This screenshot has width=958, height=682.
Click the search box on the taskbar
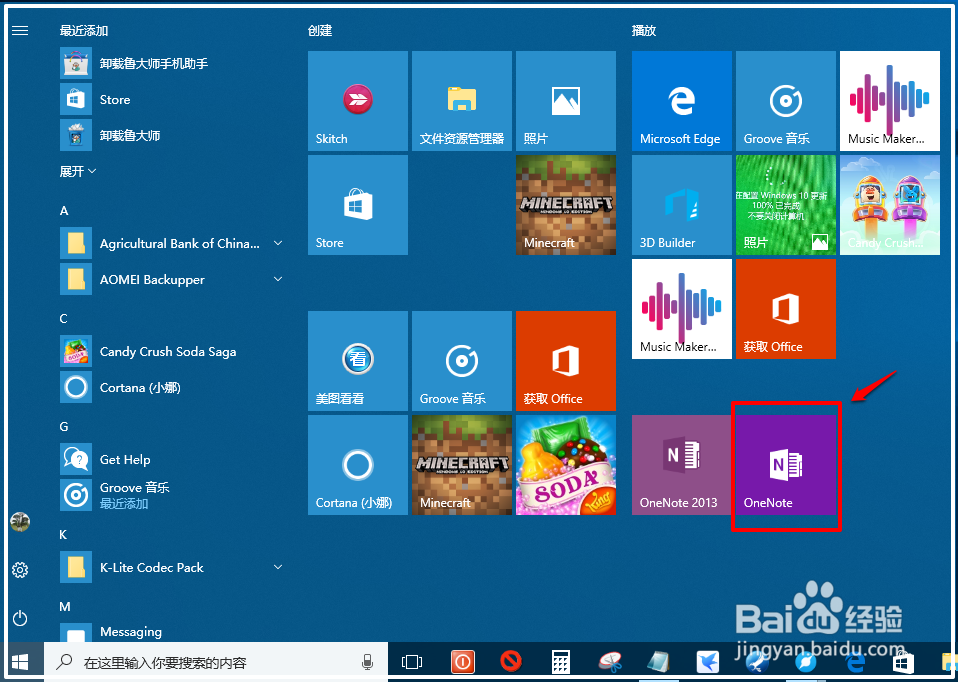[x=216, y=662]
